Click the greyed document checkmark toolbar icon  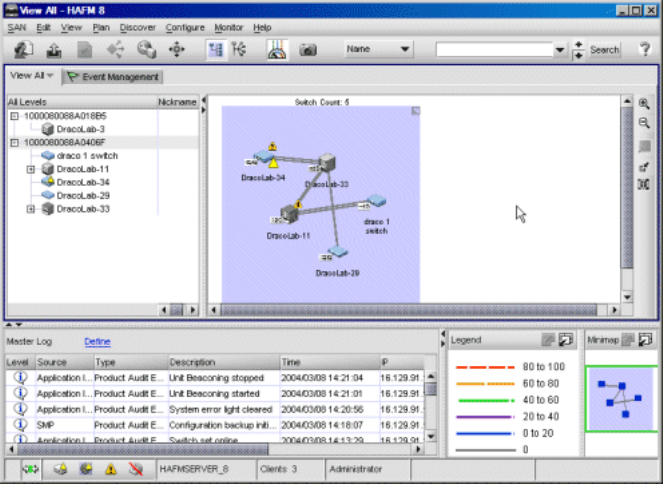click(x=85, y=50)
